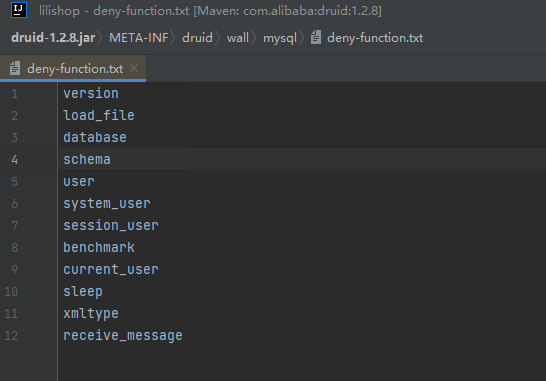Click the IntelliJ IDEA logo icon

[x=19, y=10]
